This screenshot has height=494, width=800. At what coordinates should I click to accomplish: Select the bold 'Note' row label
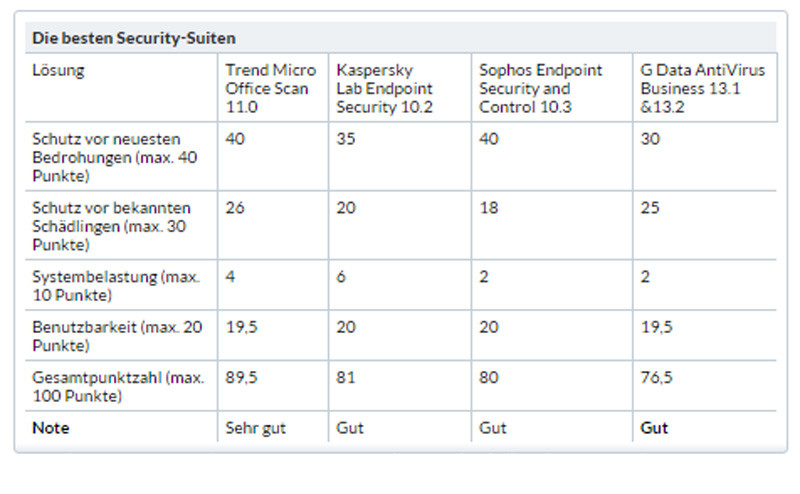(51, 428)
